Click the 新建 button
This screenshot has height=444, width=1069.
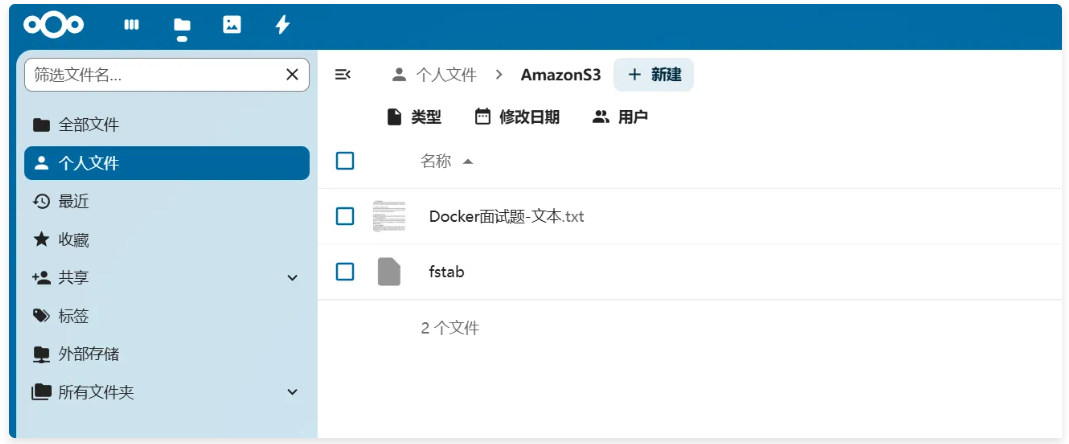(x=654, y=74)
